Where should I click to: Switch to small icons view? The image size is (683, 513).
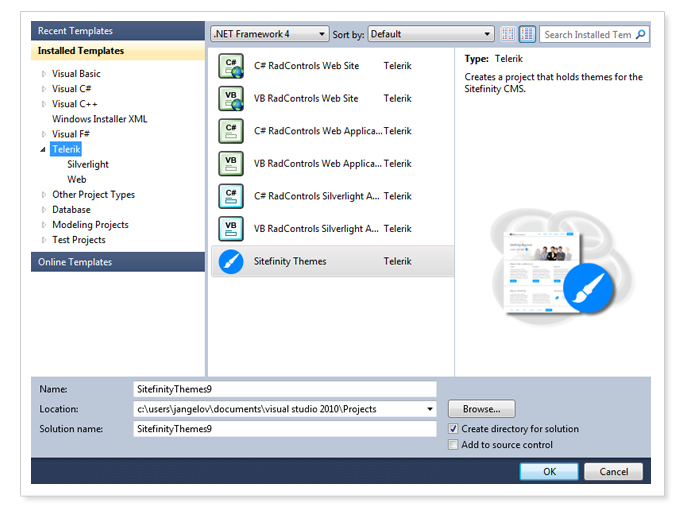(508, 34)
